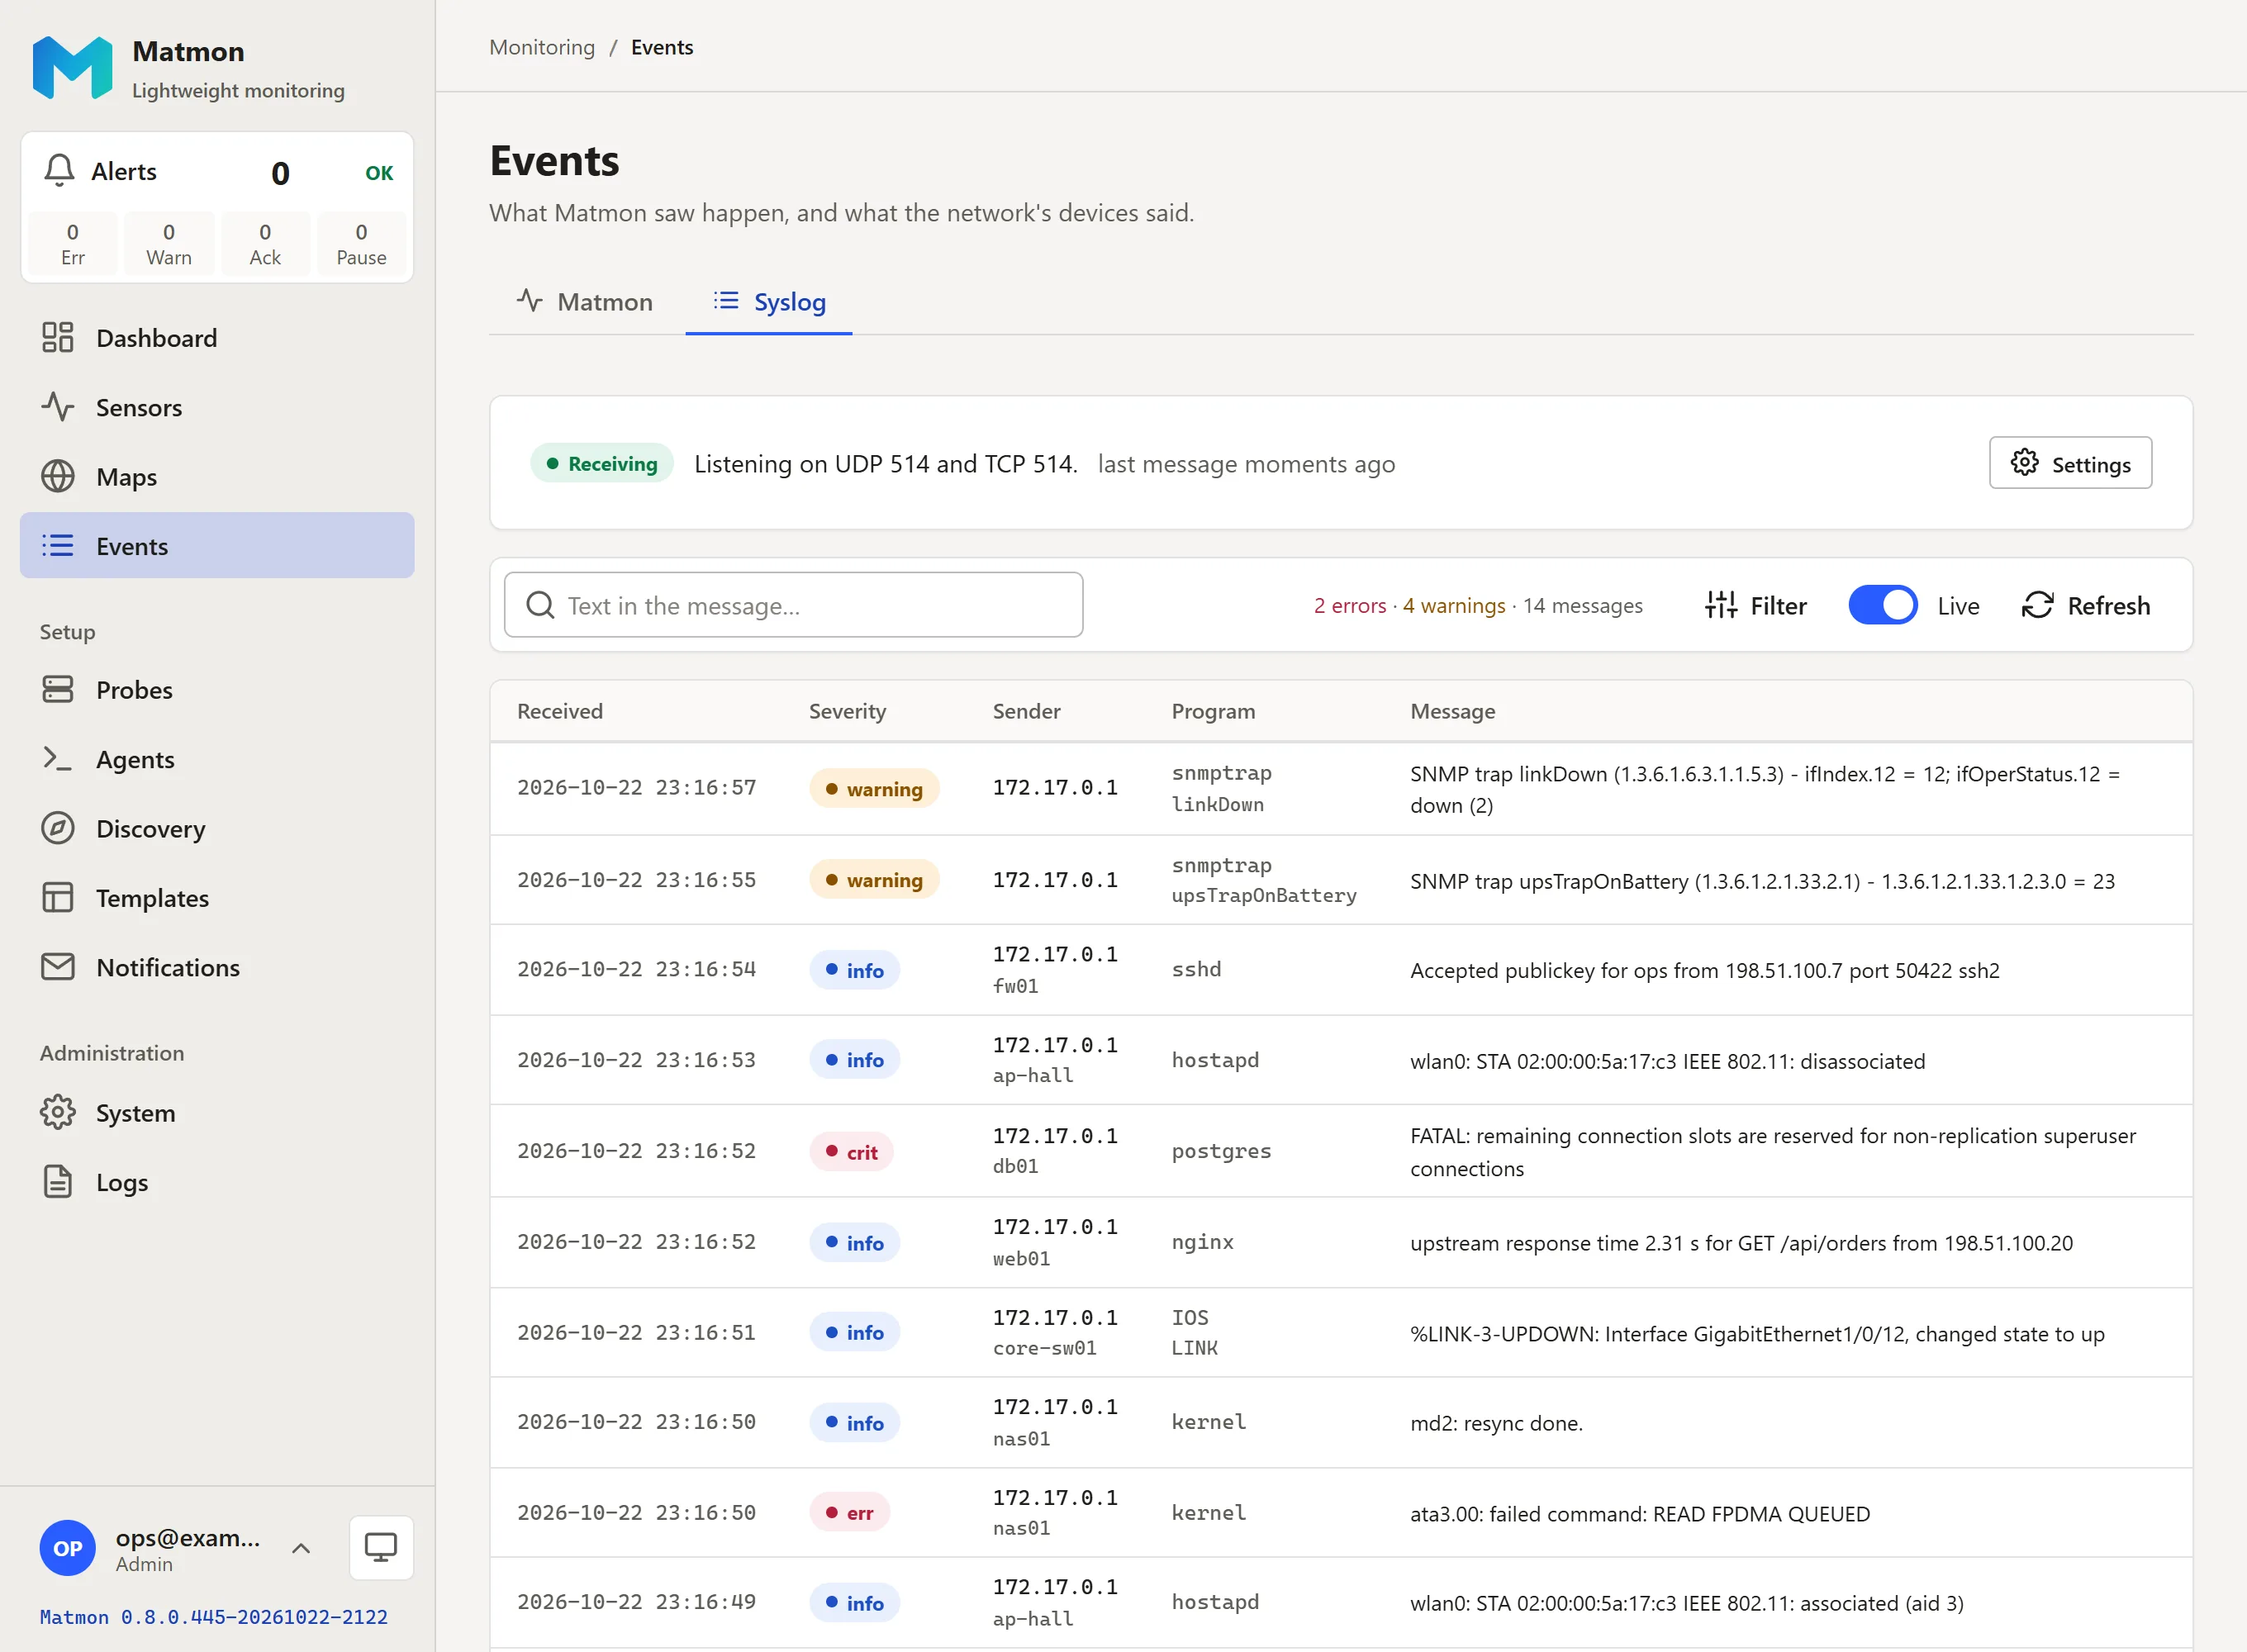Image resolution: width=2247 pixels, height=1652 pixels.
Task: Select the Syslog tab
Action: [x=769, y=301]
